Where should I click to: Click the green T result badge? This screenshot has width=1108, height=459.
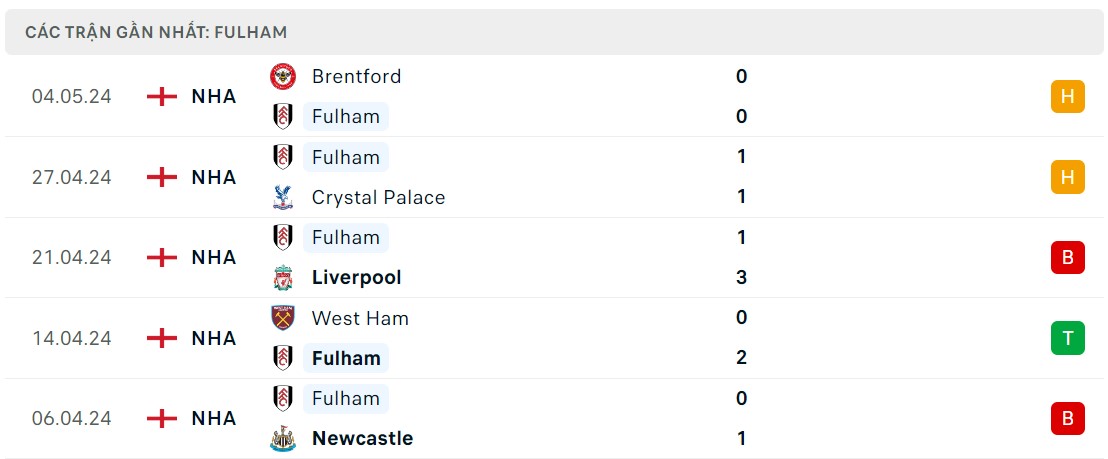pyautogui.click(x=1067, y=338)
